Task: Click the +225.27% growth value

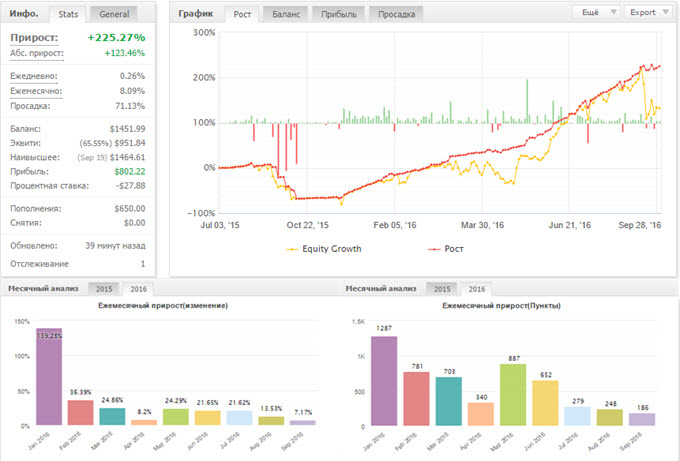Action: click(116, 38)
